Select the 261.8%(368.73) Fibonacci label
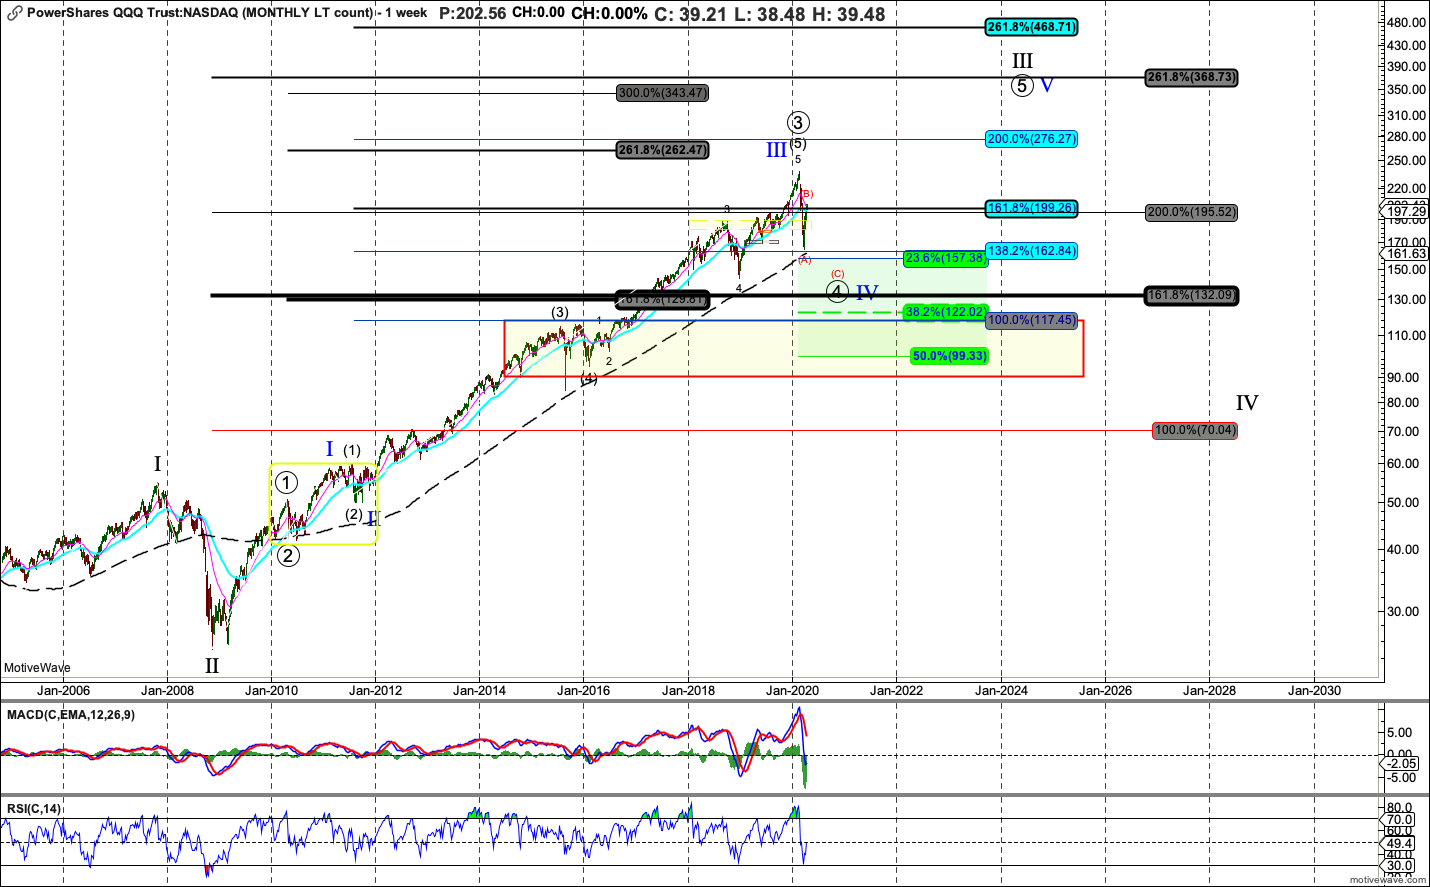Image resolution: width=1430 pixels, height=887 pixels. (1192, 77)
